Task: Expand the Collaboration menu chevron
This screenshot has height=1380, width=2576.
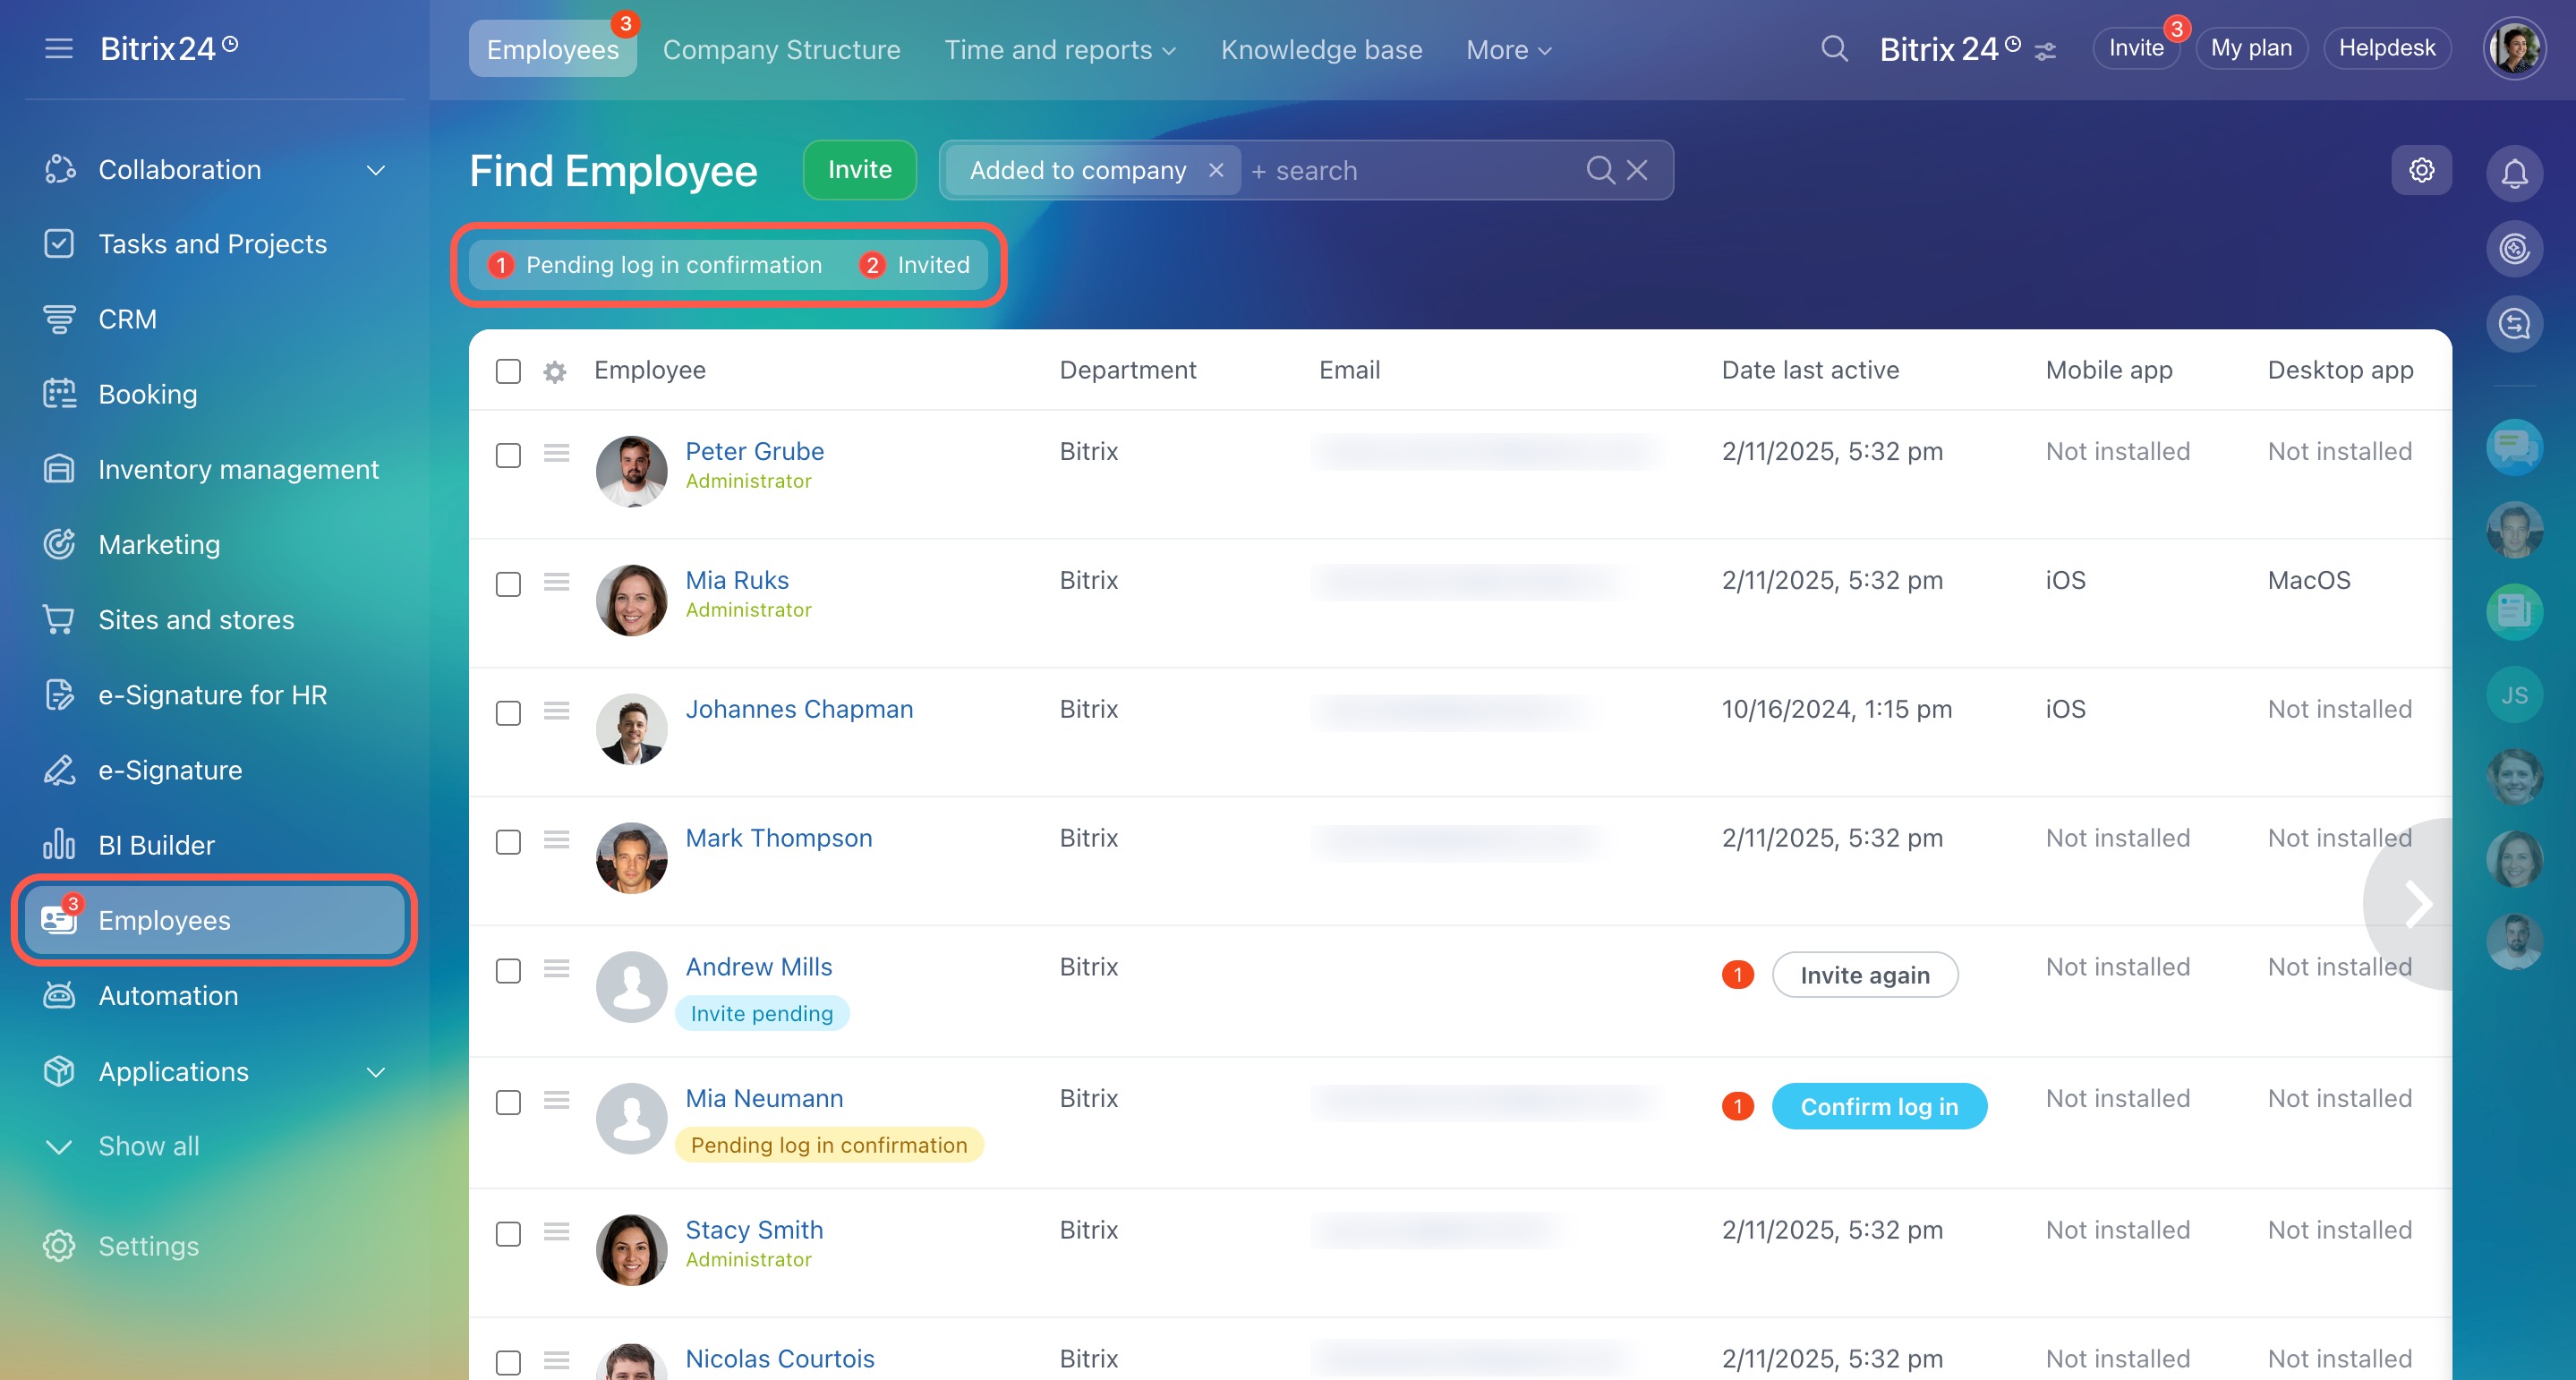Action: (x=376, y=171)
